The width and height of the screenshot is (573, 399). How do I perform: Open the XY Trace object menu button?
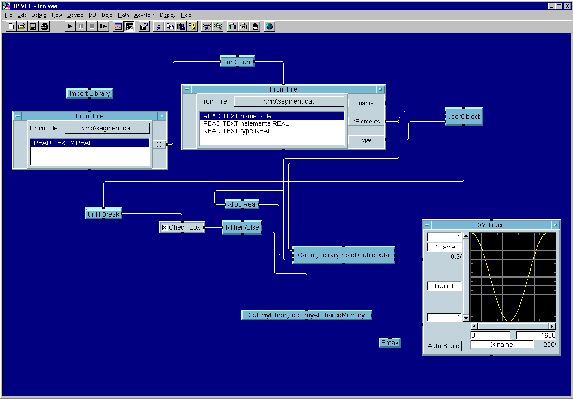click(427, 225)
